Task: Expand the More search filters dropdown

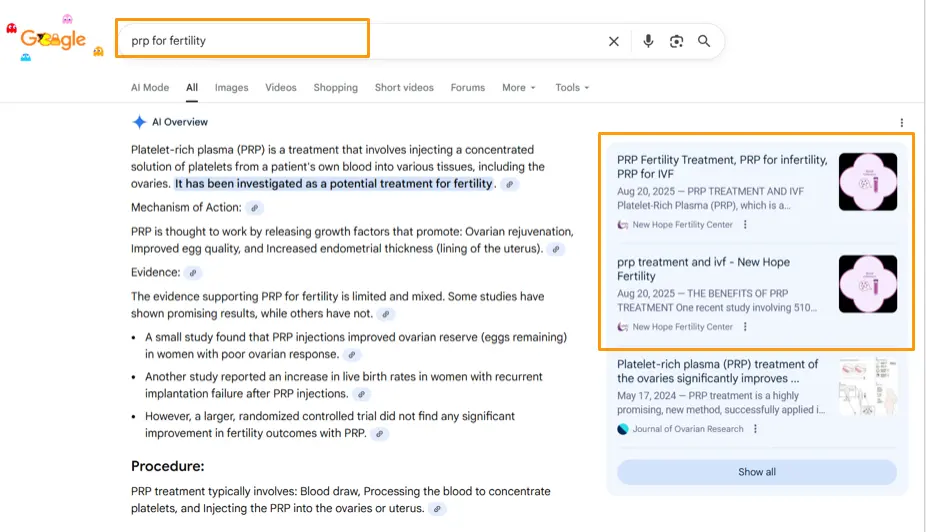Action: click(x=518, y=88)
